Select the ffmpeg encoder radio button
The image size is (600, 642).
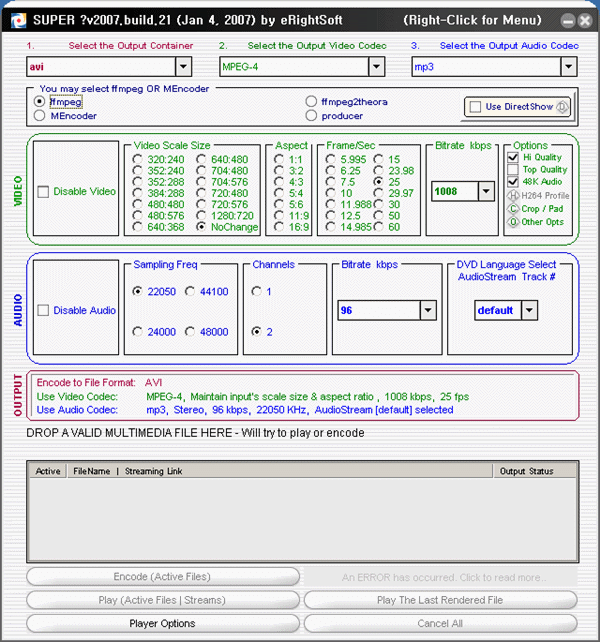(39, 101)
